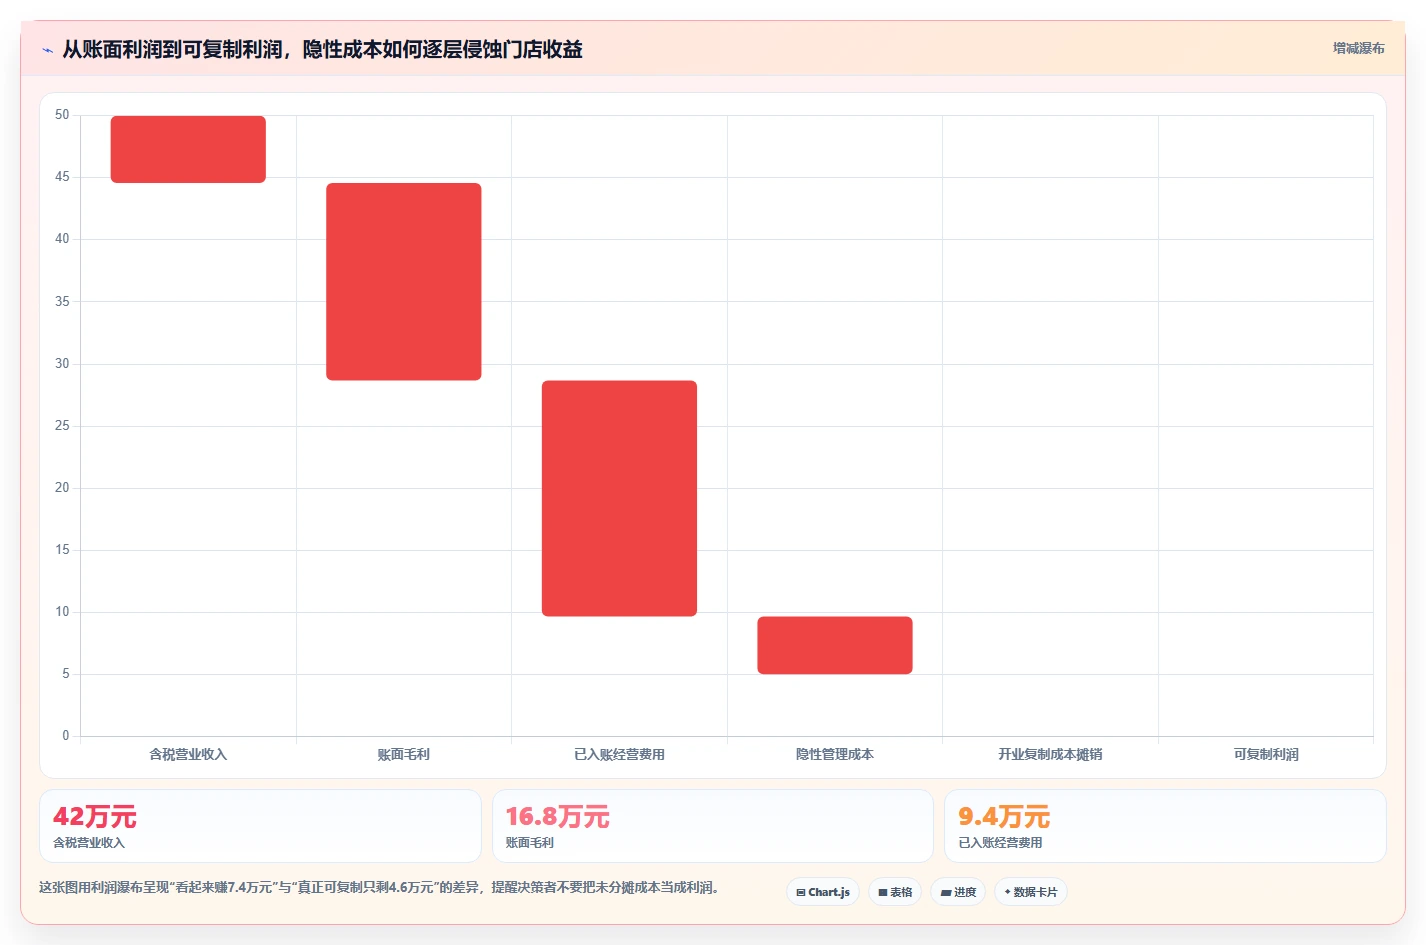1426x945 pixels.
Task: Click the red 已入账经营费用 waterfall bar
Action: pos(619,498)
